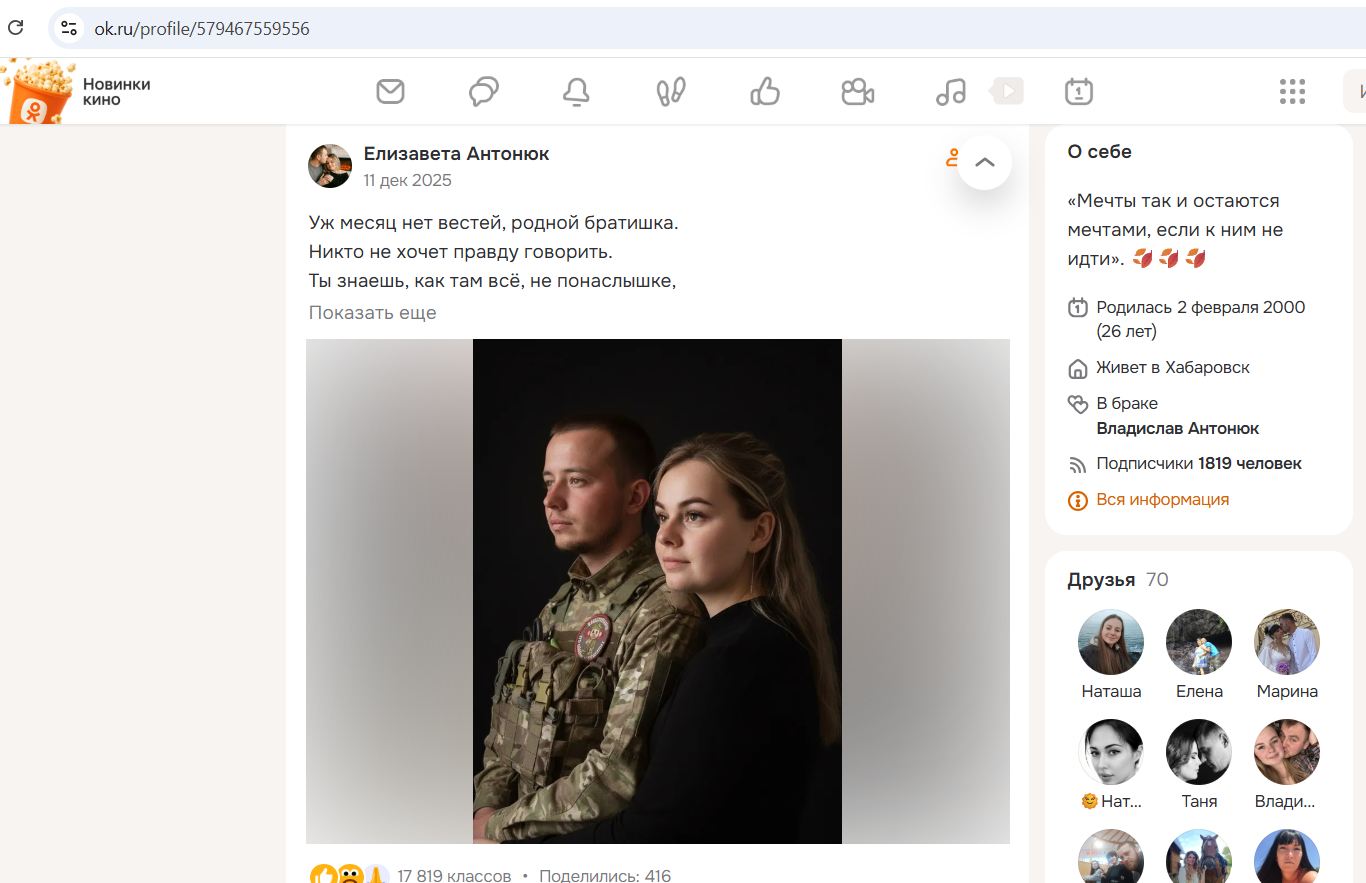The width and height of the screenshot is (1366, 883).
Task: Click the birthday icon beside Родилась
Action: click(1078, 308)
